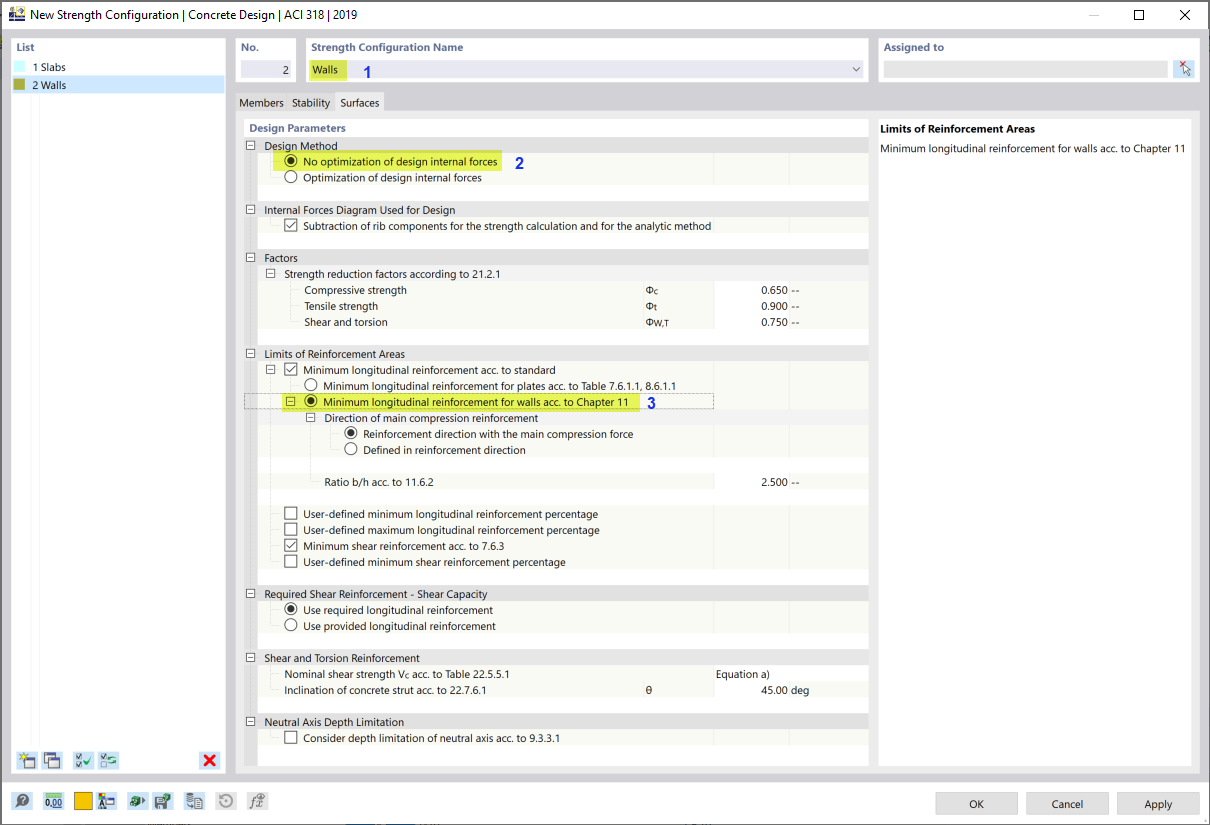Select 2 Walls in the List
The width and height of the screenshot is (1210, 825).
pyautogui.click(x=118, y=85)
